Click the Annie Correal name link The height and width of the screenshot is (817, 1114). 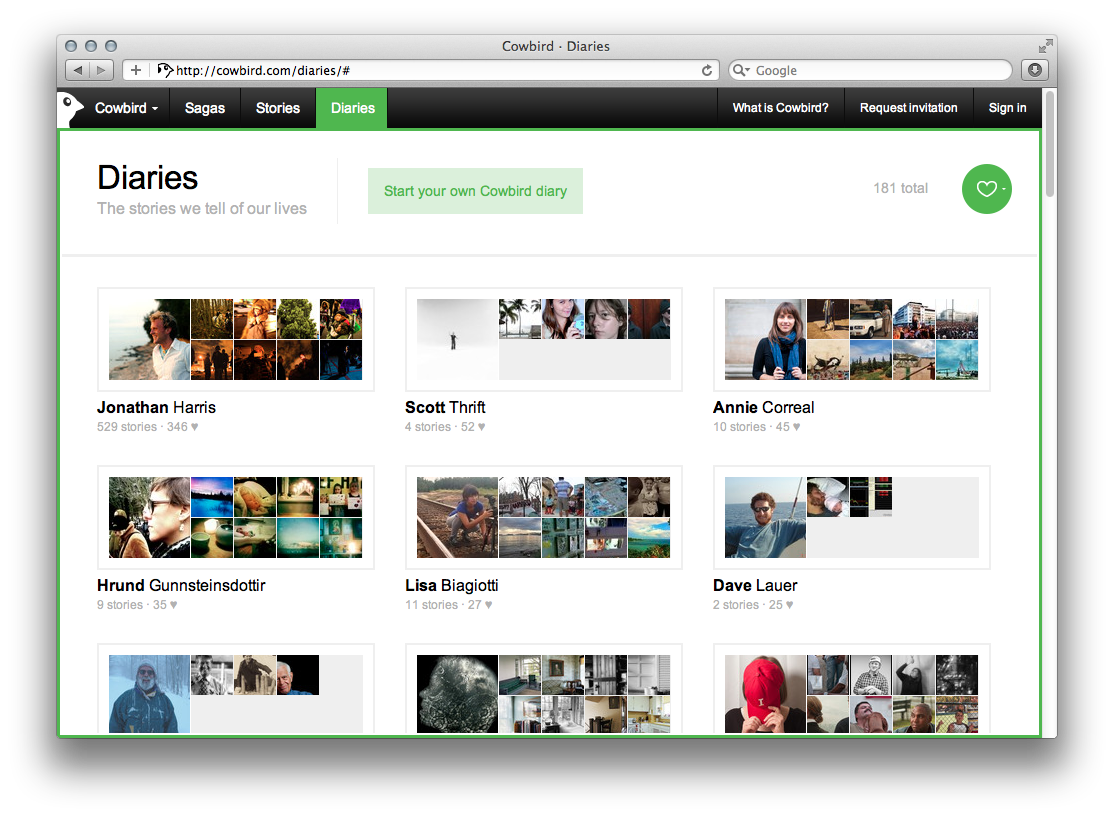(763, 407)
